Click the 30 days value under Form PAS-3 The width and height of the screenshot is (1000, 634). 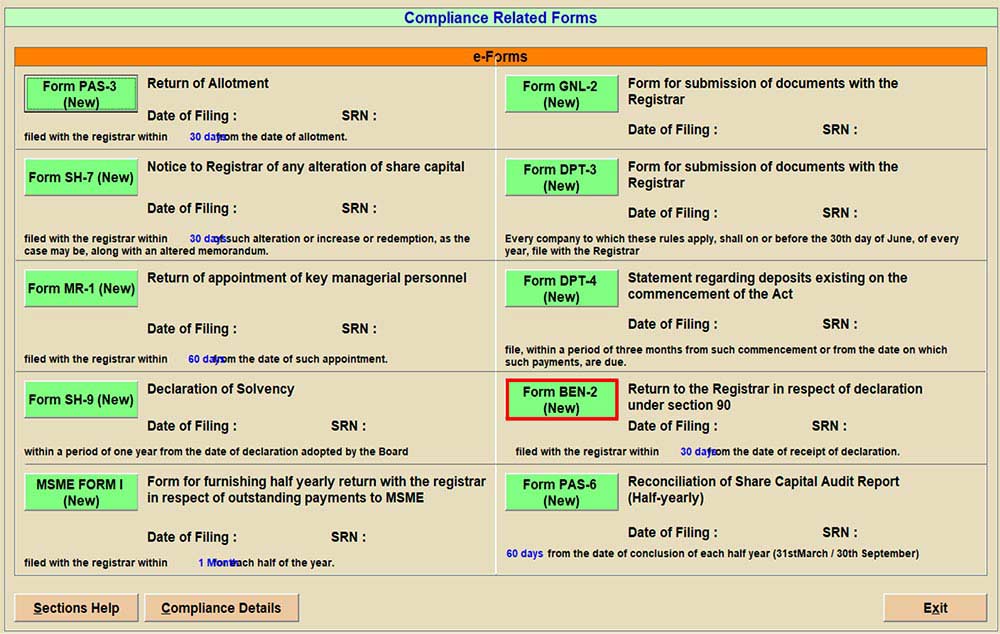[x=207, y=137]
